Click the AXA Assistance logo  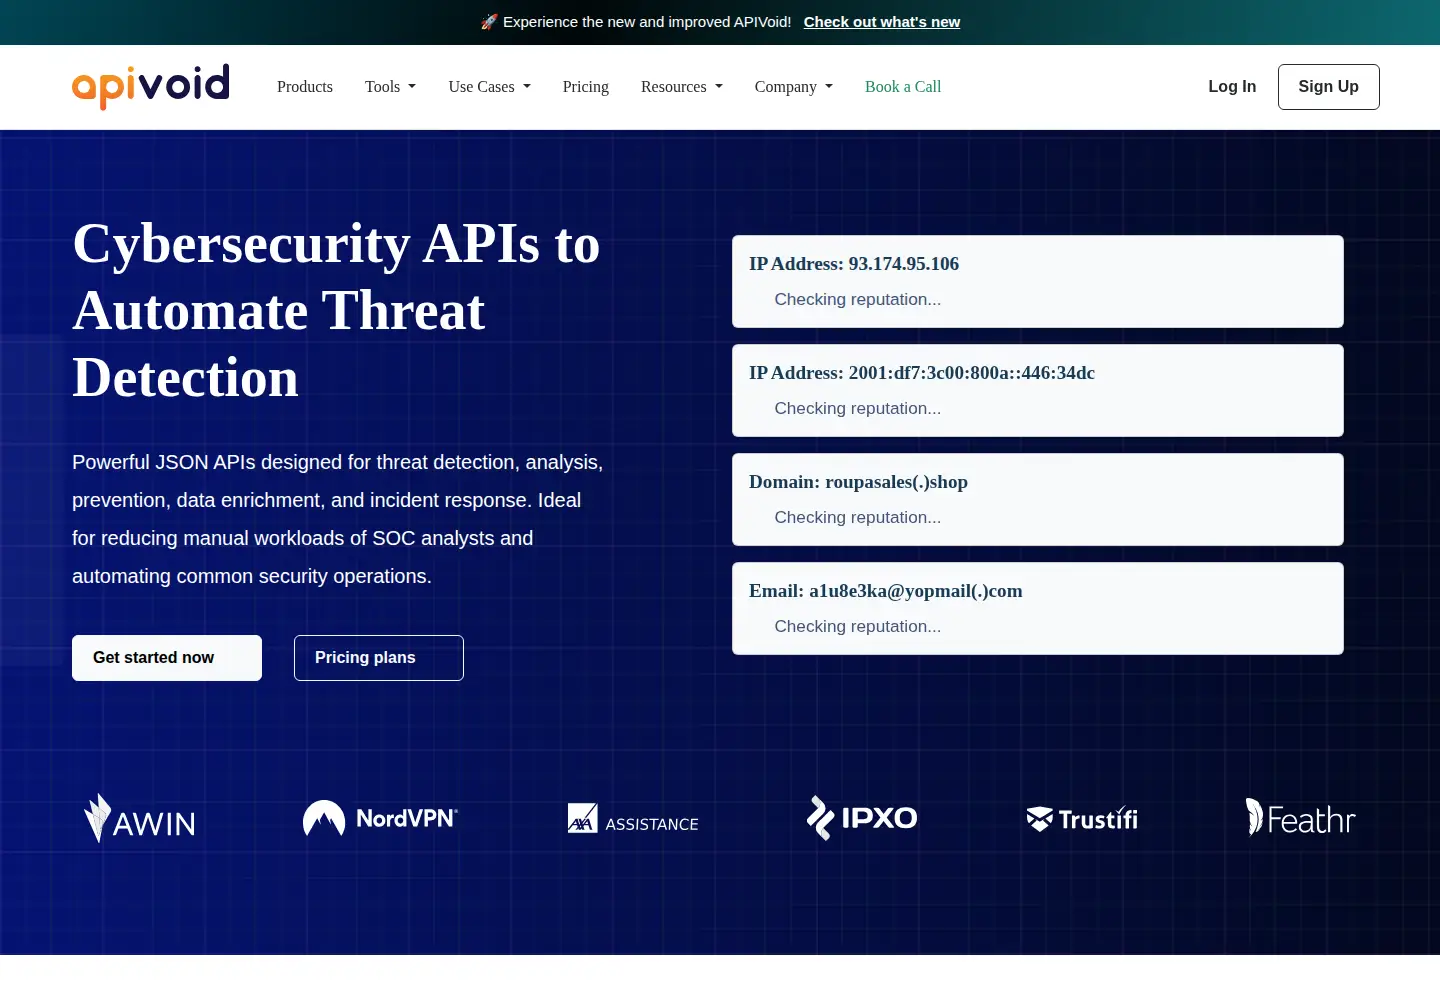[633, 819]
